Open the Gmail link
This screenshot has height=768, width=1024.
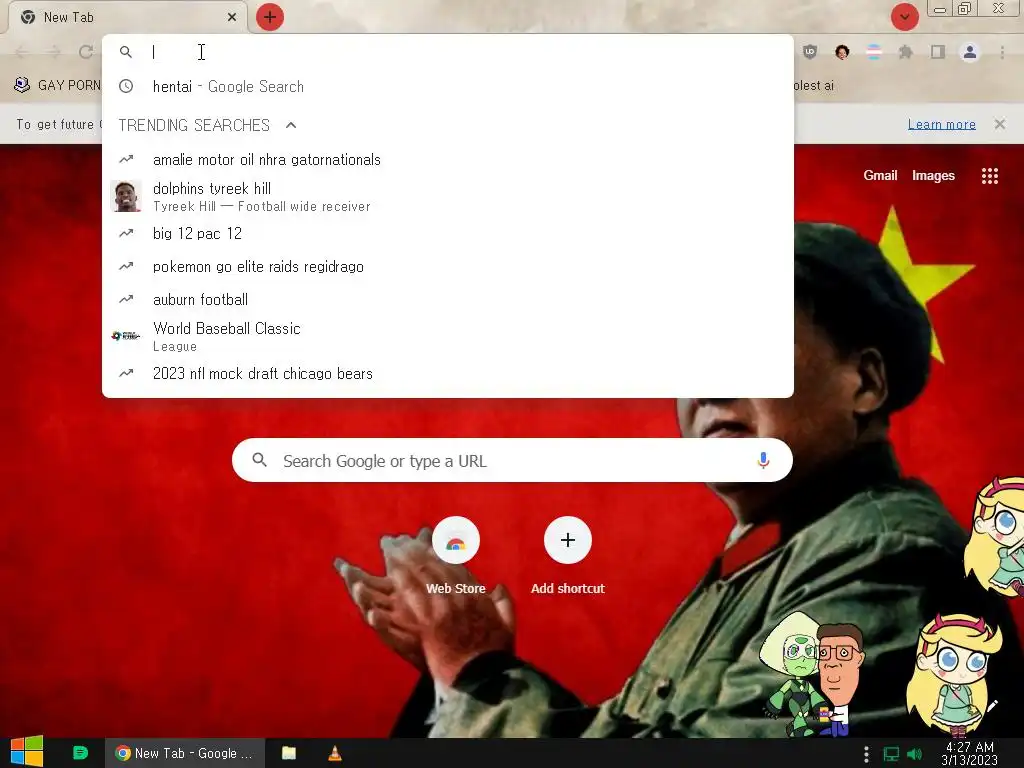[x=880, y=175]
